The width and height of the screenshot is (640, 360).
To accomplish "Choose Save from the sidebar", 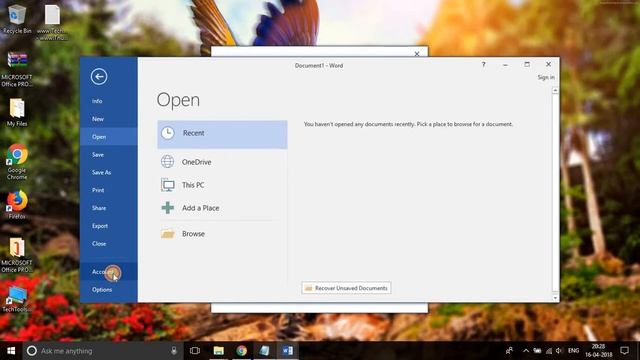I will pos(109,155).
